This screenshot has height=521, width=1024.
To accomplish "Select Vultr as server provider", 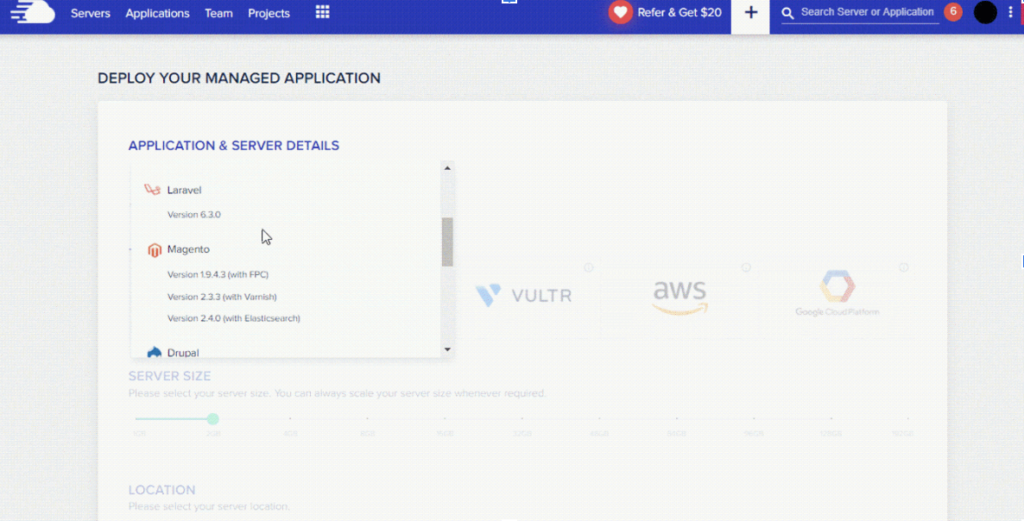I will (524, 295).
